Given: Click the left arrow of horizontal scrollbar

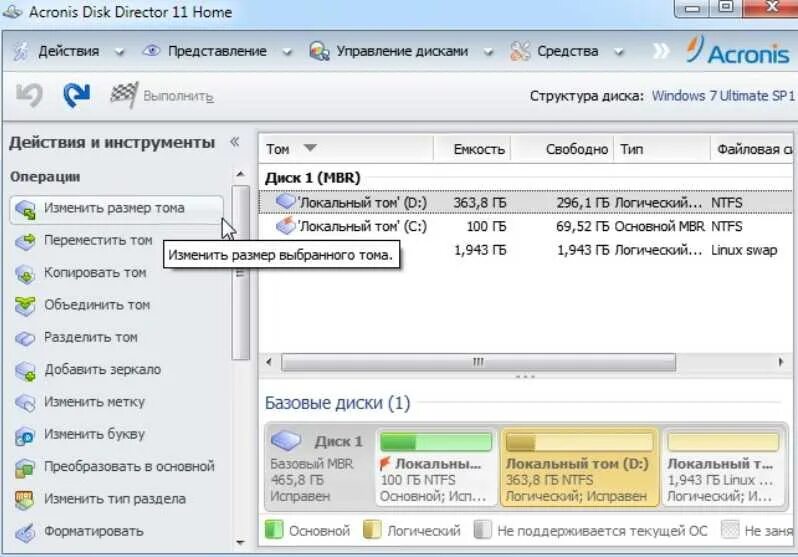Looking at the screenshot, I should pos(269,362).
